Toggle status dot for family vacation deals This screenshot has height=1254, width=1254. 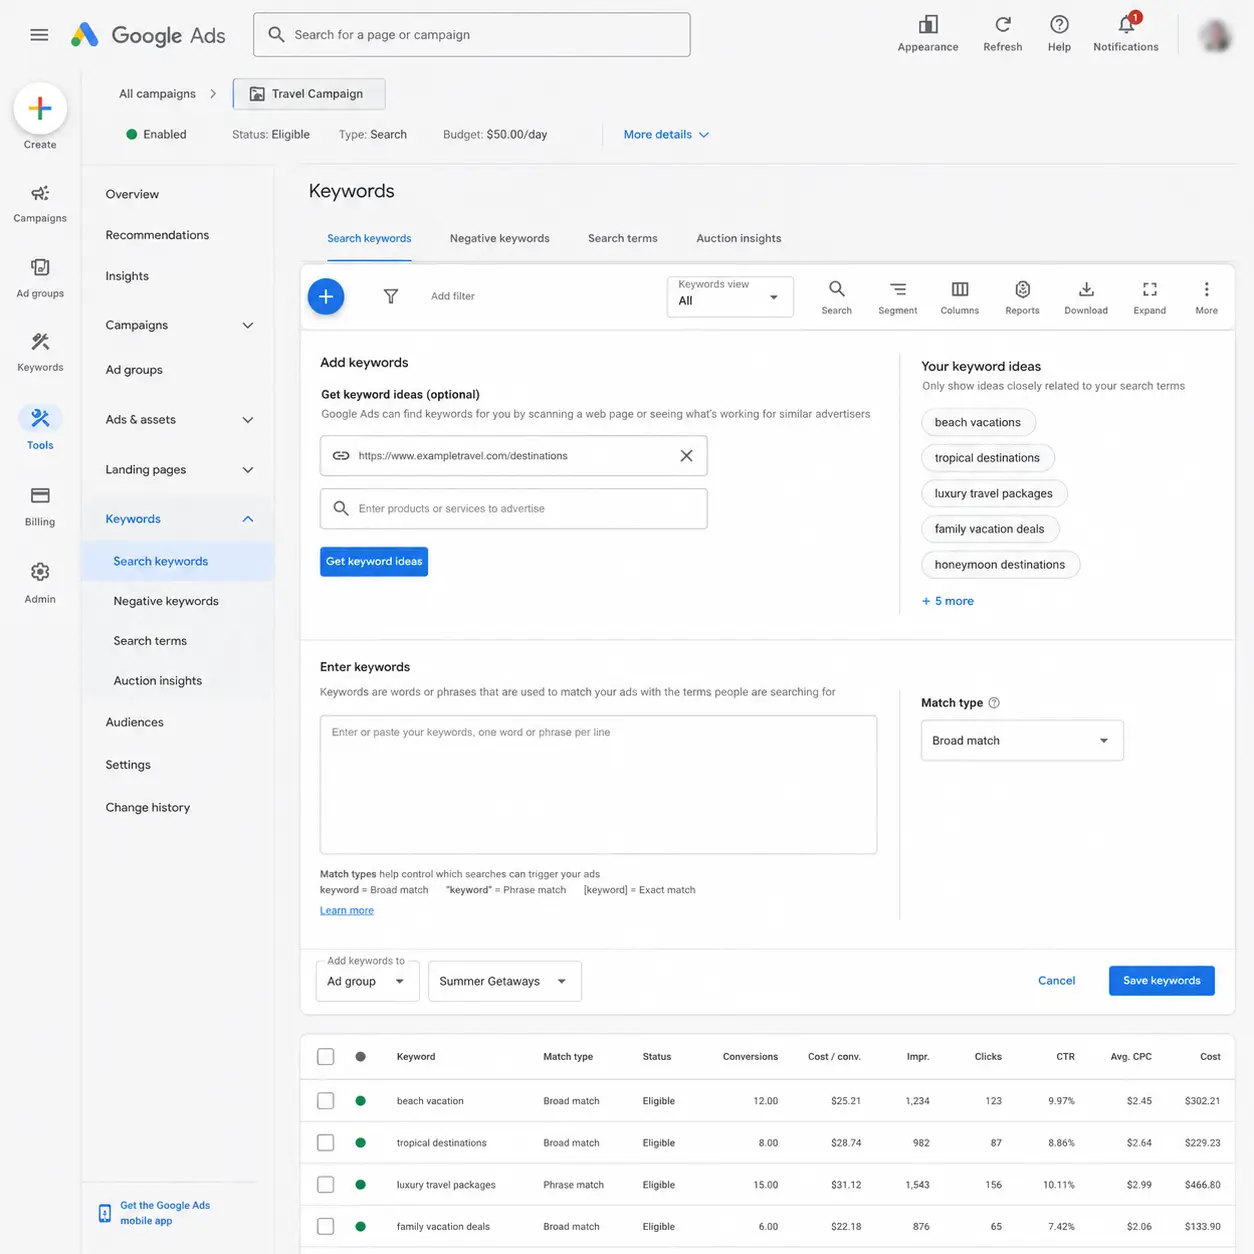click(x=361, y=1226)
